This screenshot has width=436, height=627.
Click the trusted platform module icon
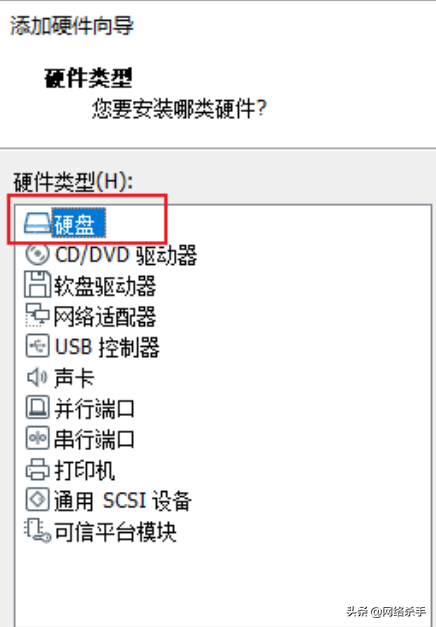point(37,531)
